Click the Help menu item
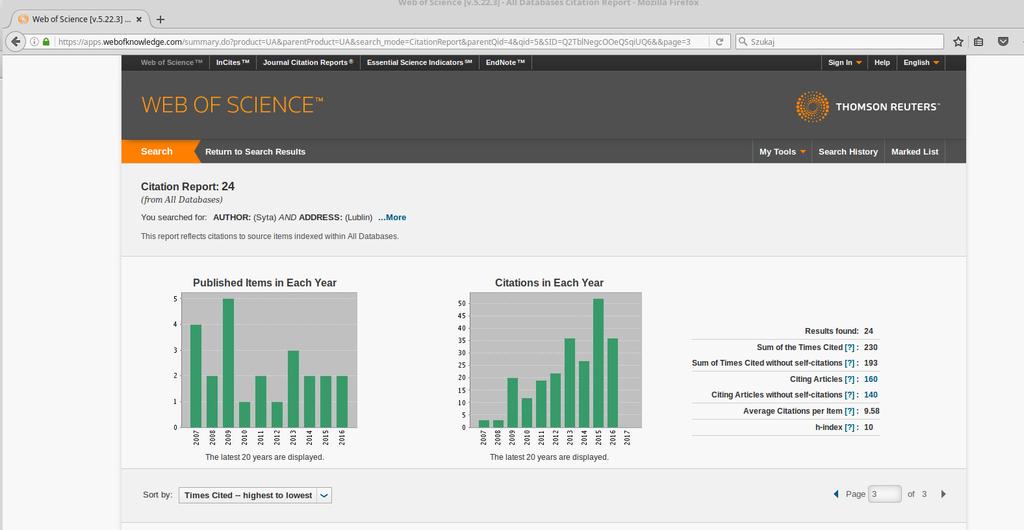Screen dimensions: 1024x530 click(x=882, y=63)
